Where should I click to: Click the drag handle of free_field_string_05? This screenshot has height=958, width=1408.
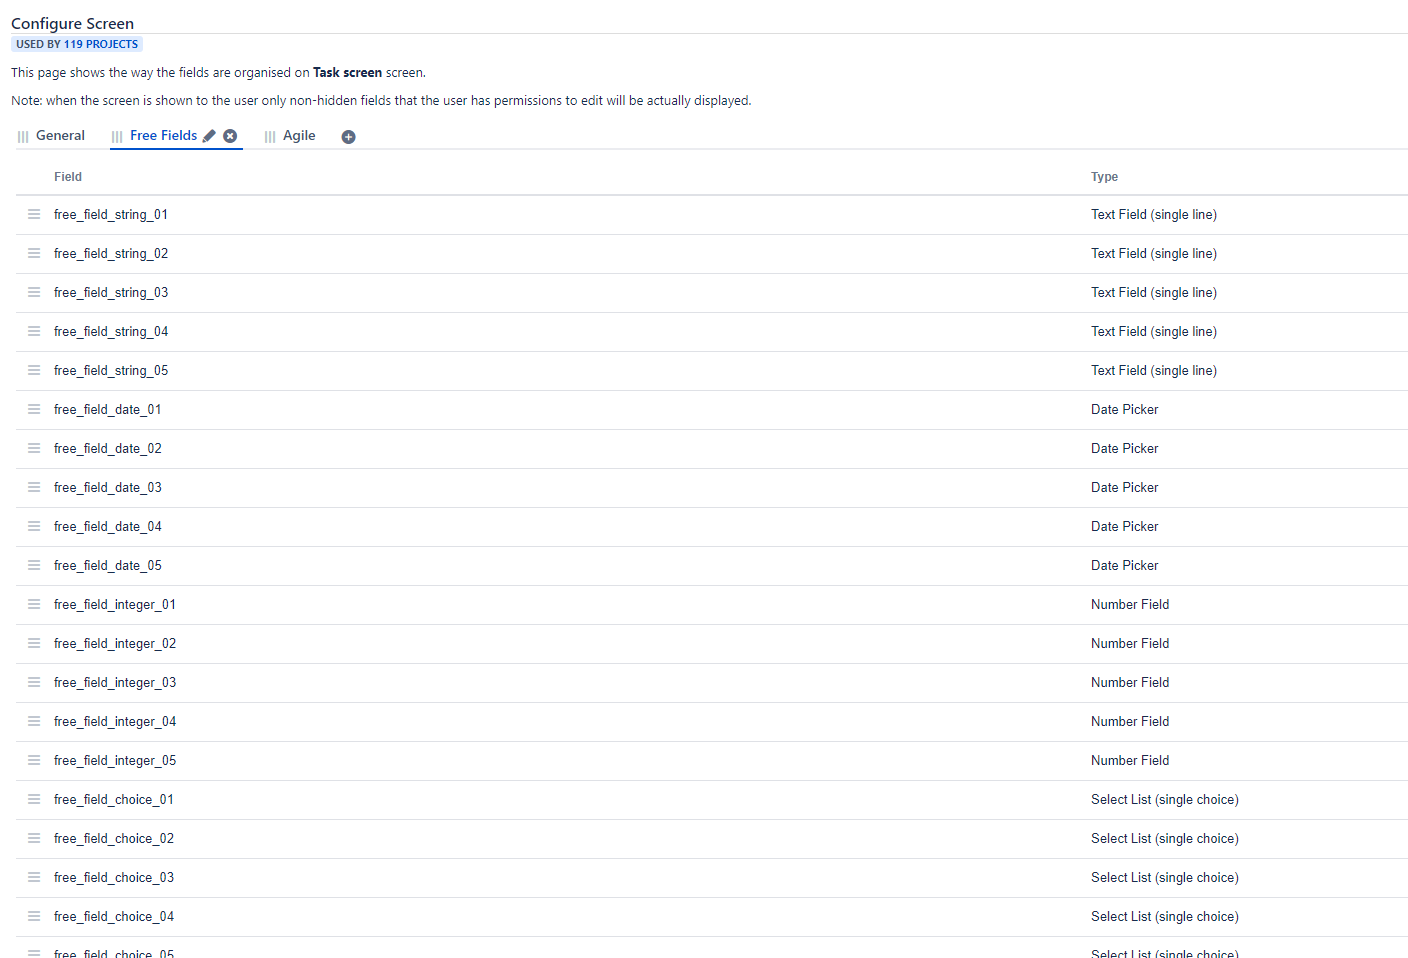coord(34,370)
